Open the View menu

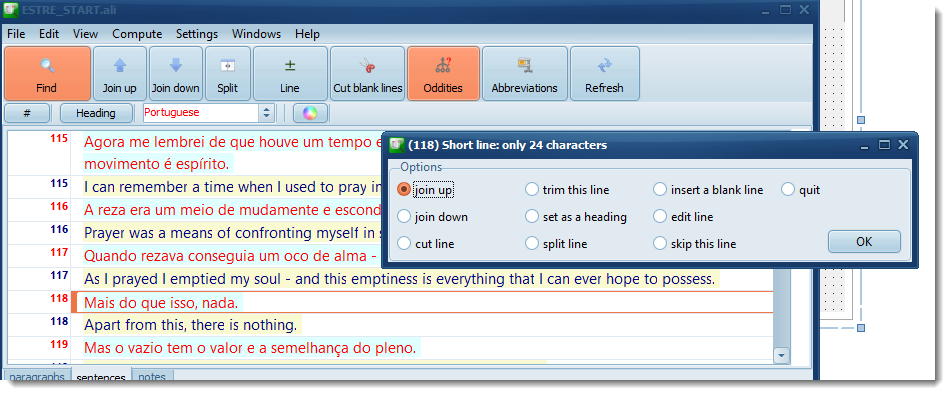pyautogui.click(x=85, y=34)
